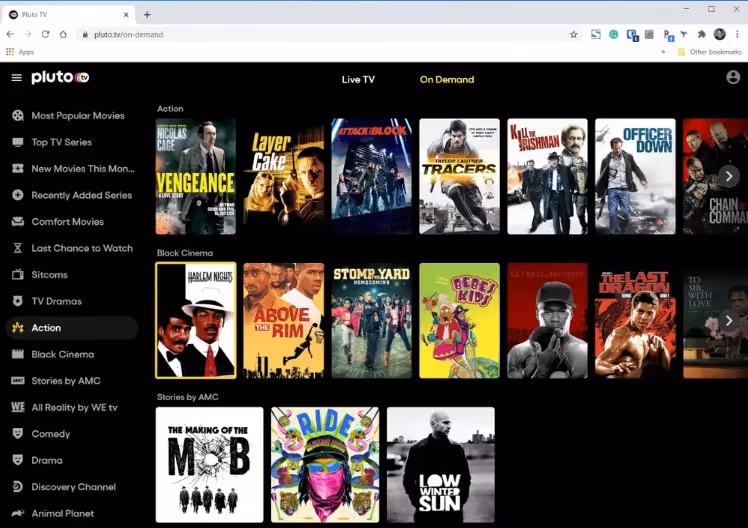Screen dimensions: 748x528
Task: Click the Black Cinema clapperboard icon
Action: tap(18, 354)
